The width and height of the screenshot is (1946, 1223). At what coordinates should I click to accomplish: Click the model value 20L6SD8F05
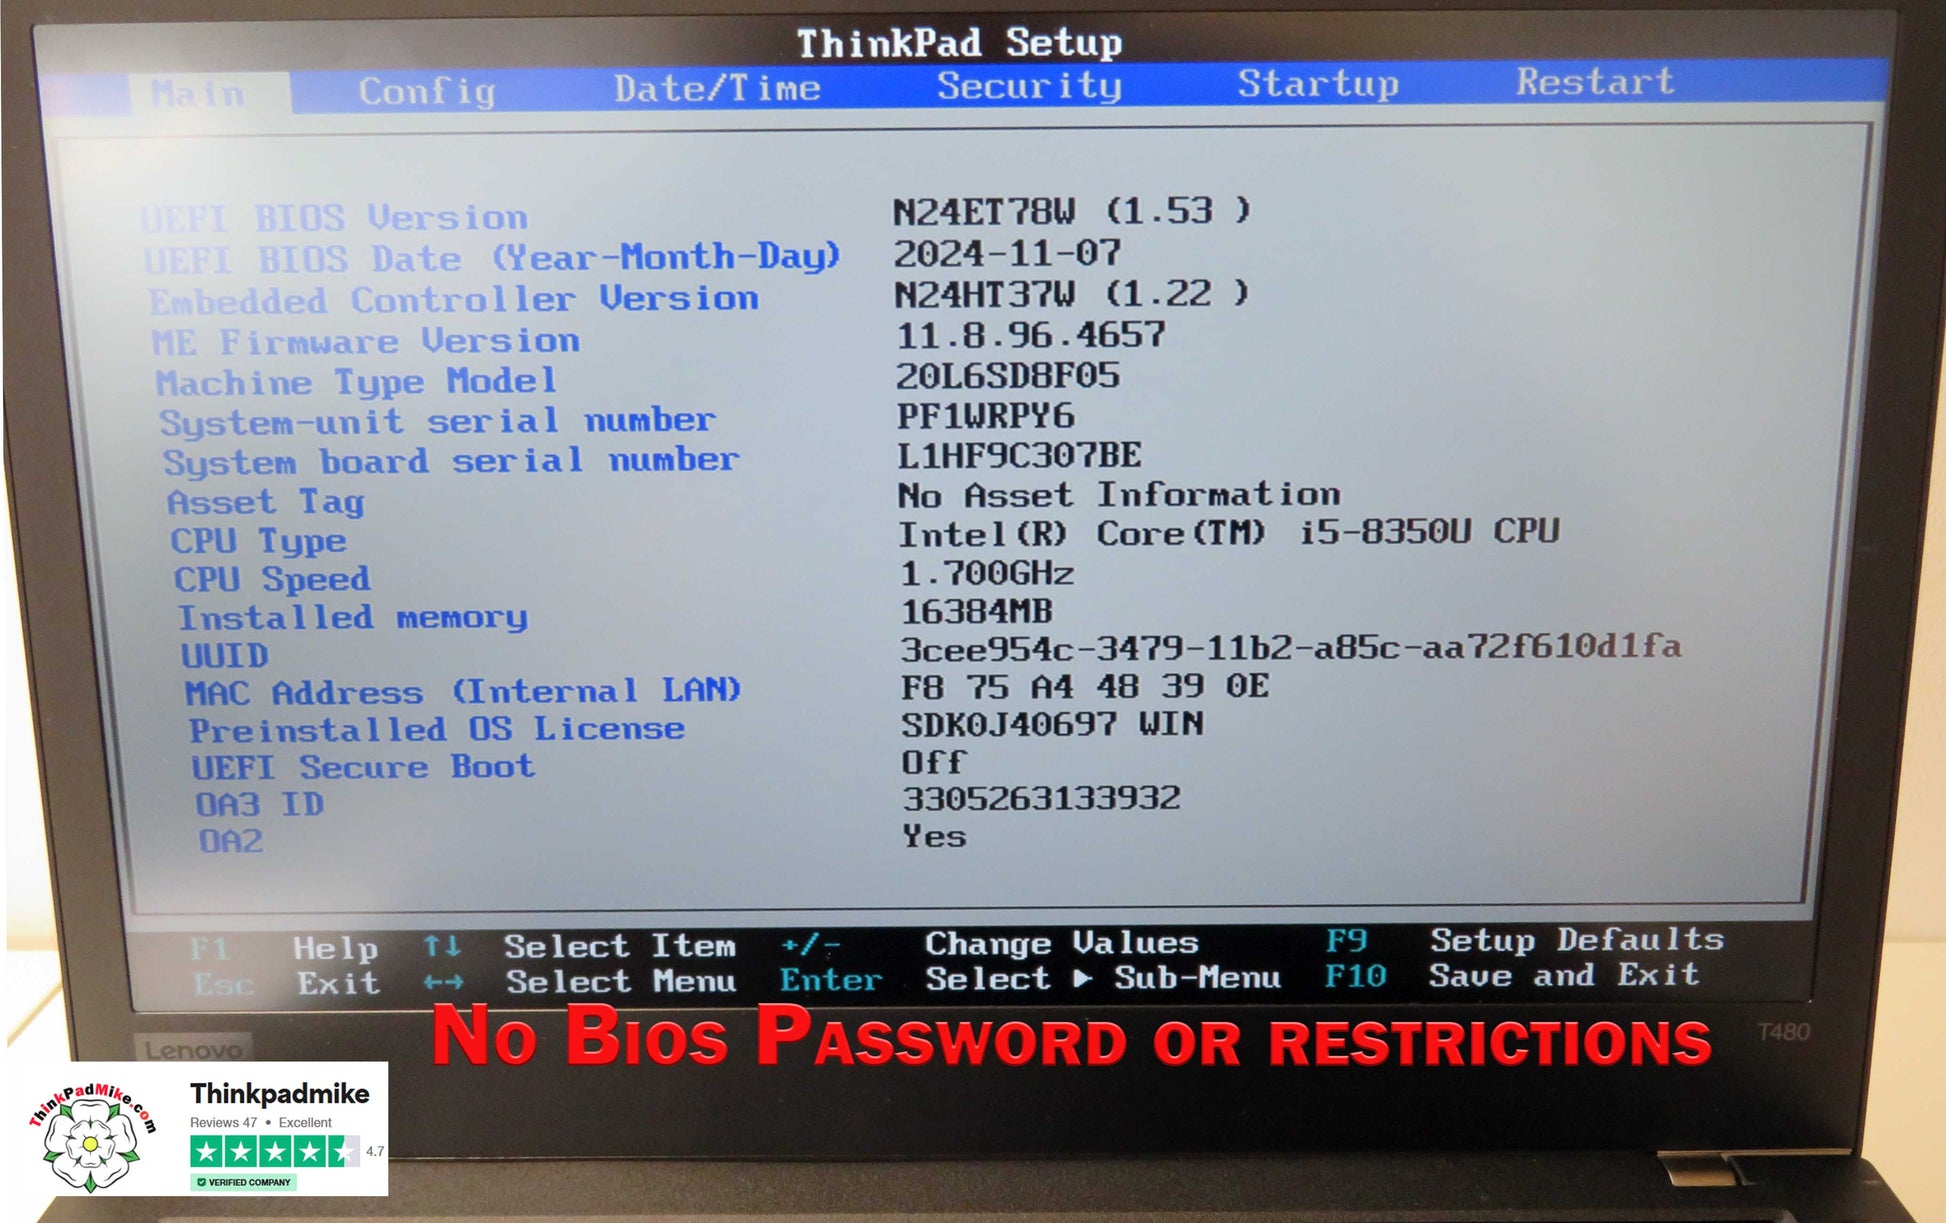[1008, 376]
